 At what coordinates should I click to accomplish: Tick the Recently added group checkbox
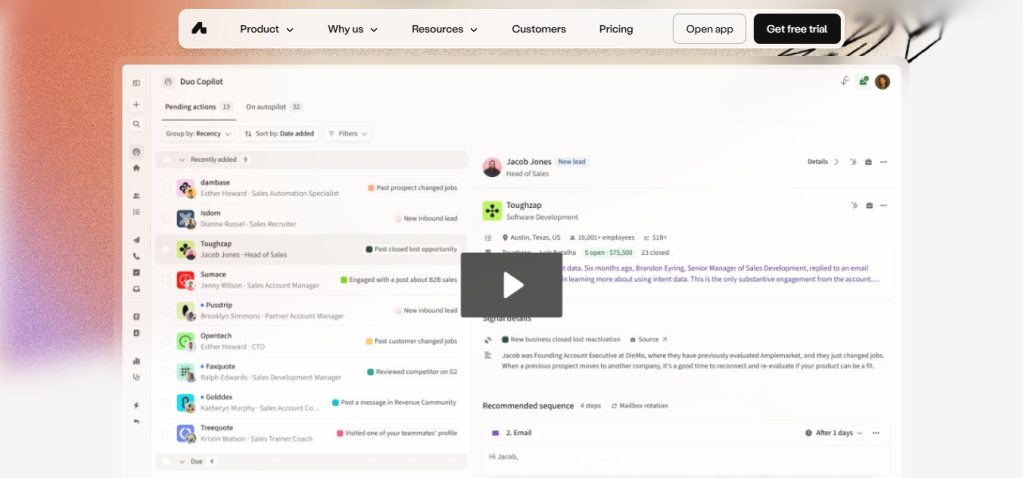(166, 159)
